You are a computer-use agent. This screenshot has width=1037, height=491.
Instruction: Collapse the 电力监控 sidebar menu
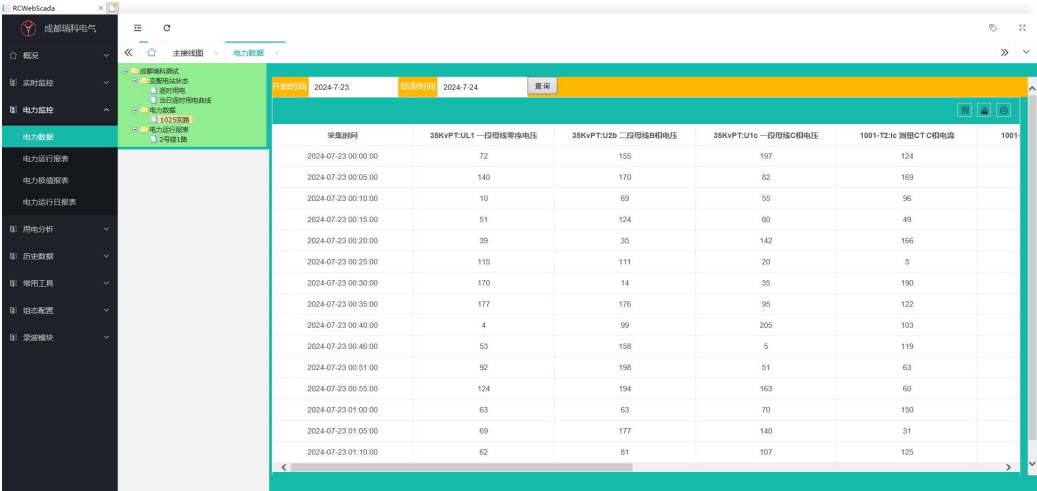[x=58, y=109]
